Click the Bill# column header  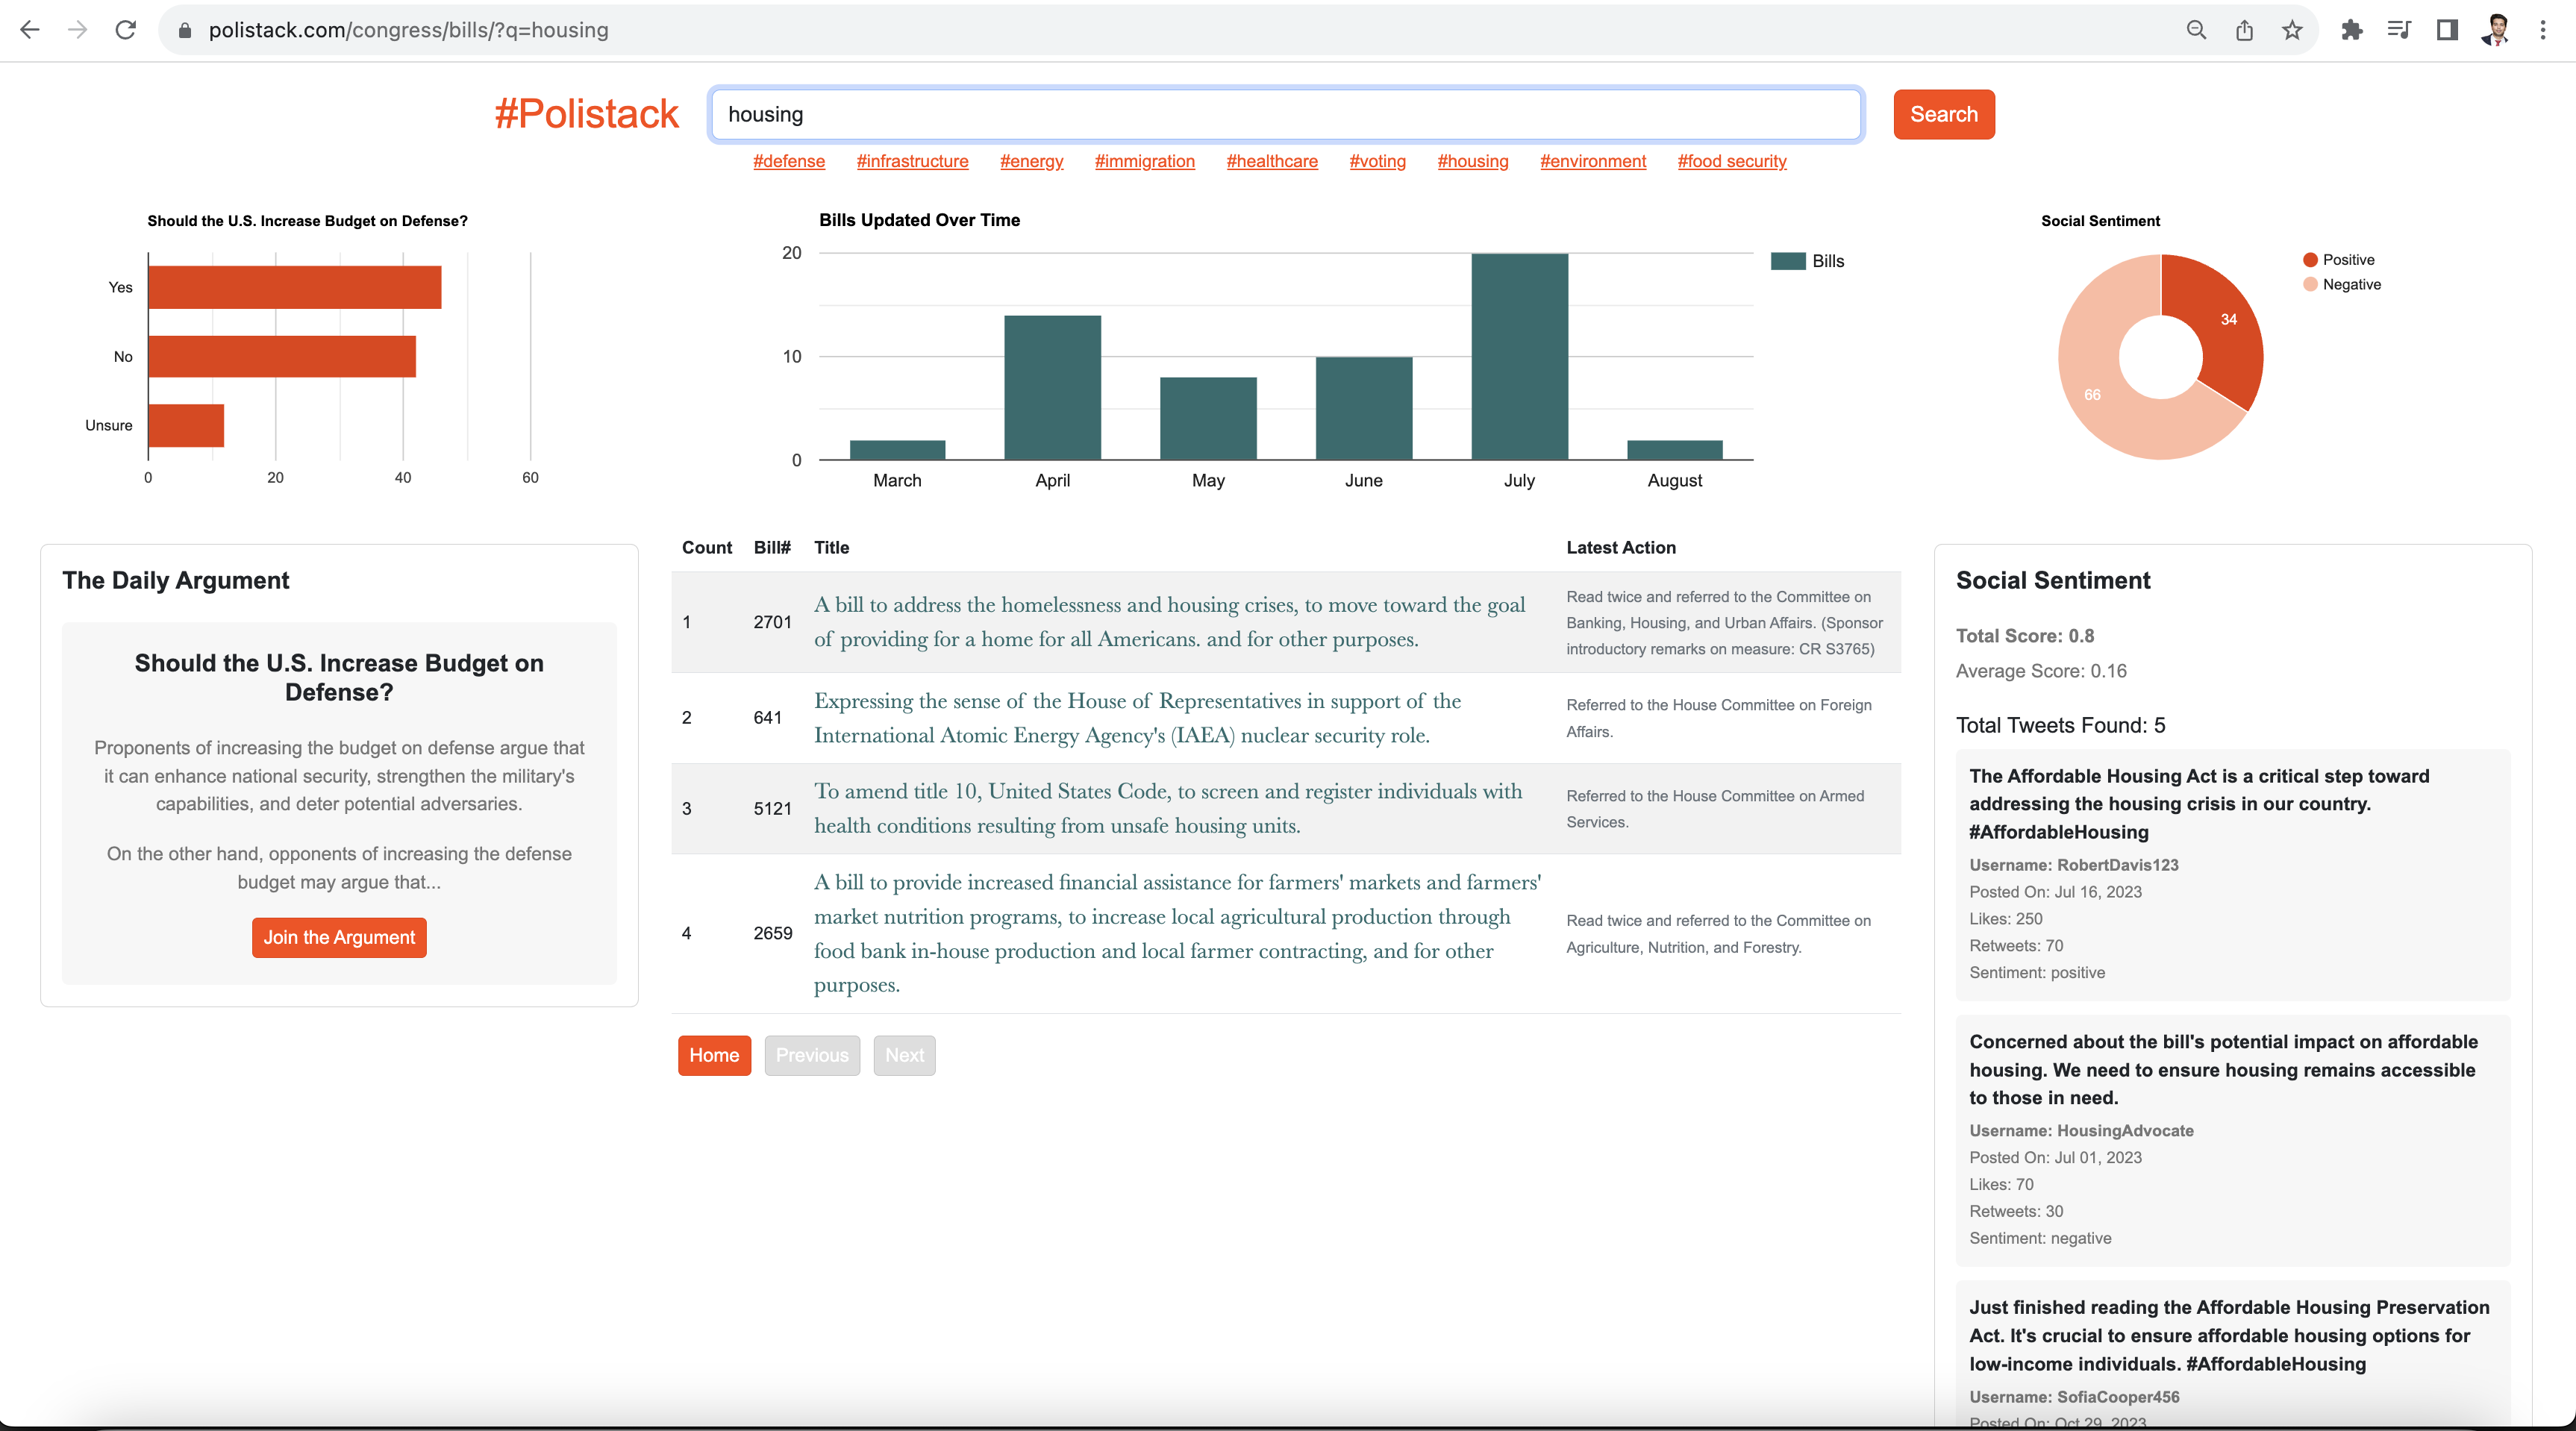tap(772, 548)
